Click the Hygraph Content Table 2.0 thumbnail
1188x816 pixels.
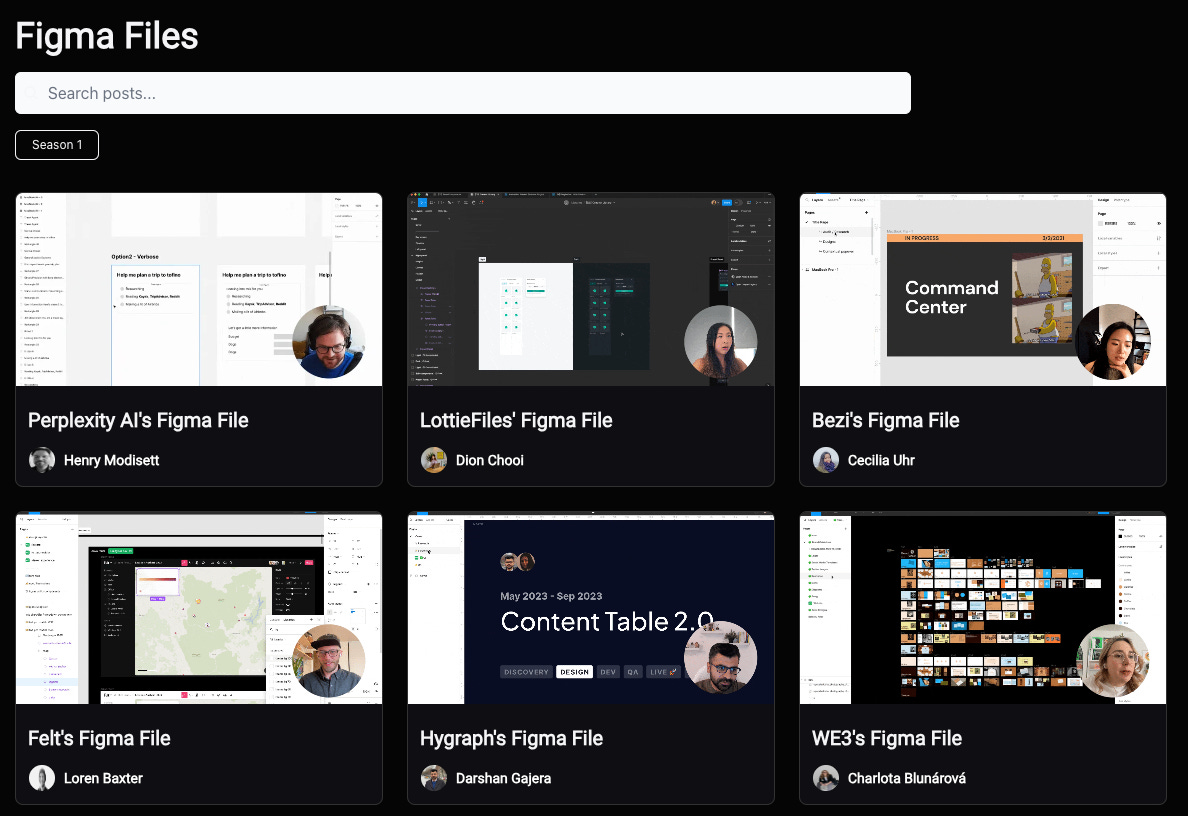pyautogui.click(x=590, y=607)
